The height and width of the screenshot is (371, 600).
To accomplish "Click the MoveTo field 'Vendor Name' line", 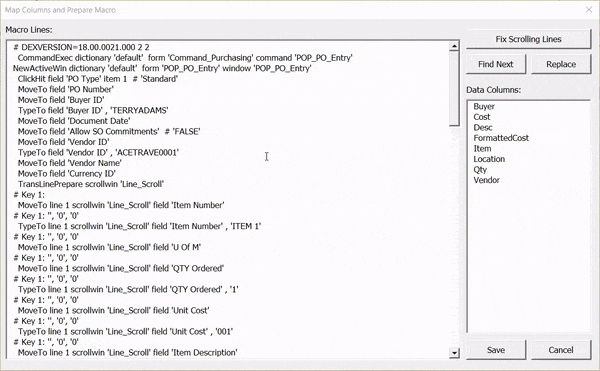I will point(70,163).
